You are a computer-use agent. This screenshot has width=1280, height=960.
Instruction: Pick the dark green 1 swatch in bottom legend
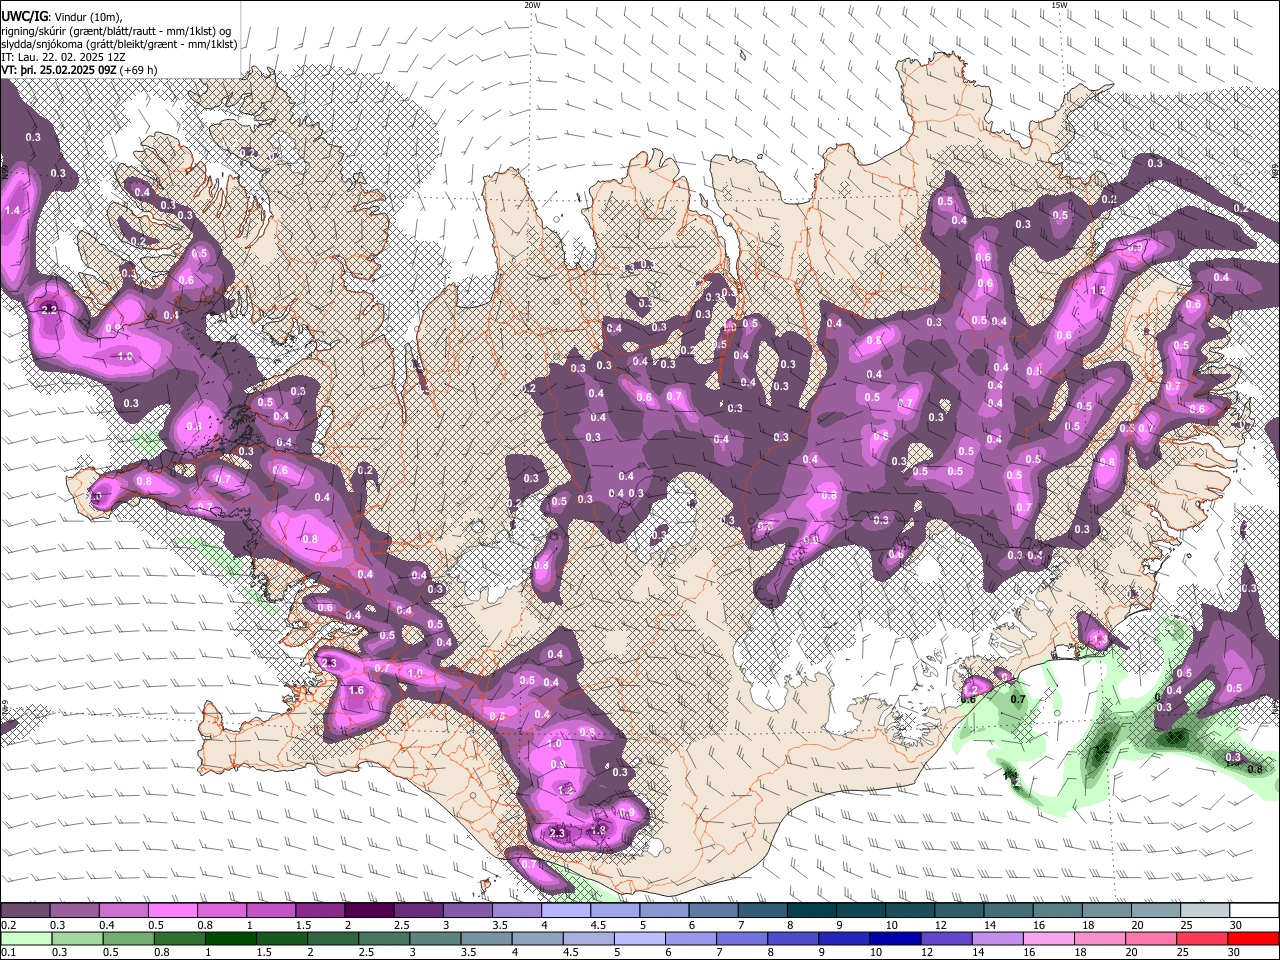(230, 939)
